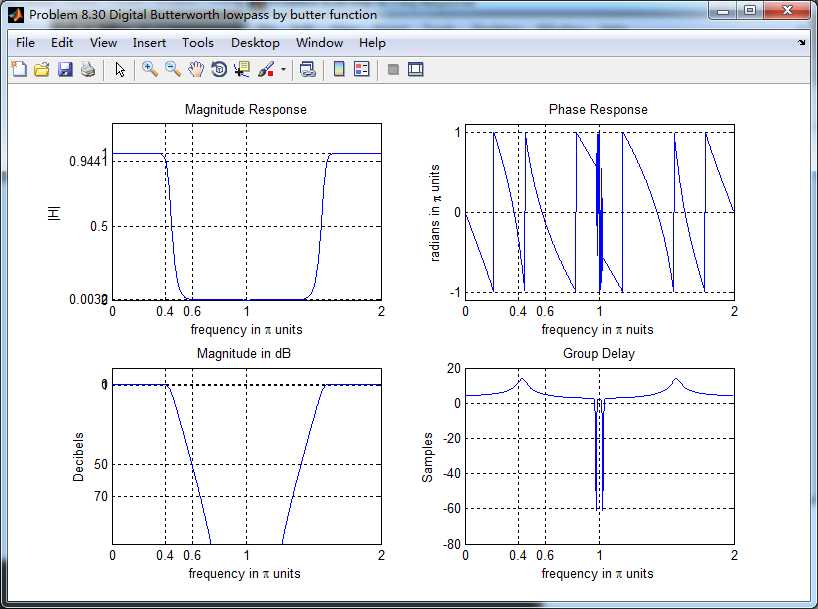The width and height of the screenshot is (818, 609).
Task: Select the Data Cursor tool
Action: [242, 69]
